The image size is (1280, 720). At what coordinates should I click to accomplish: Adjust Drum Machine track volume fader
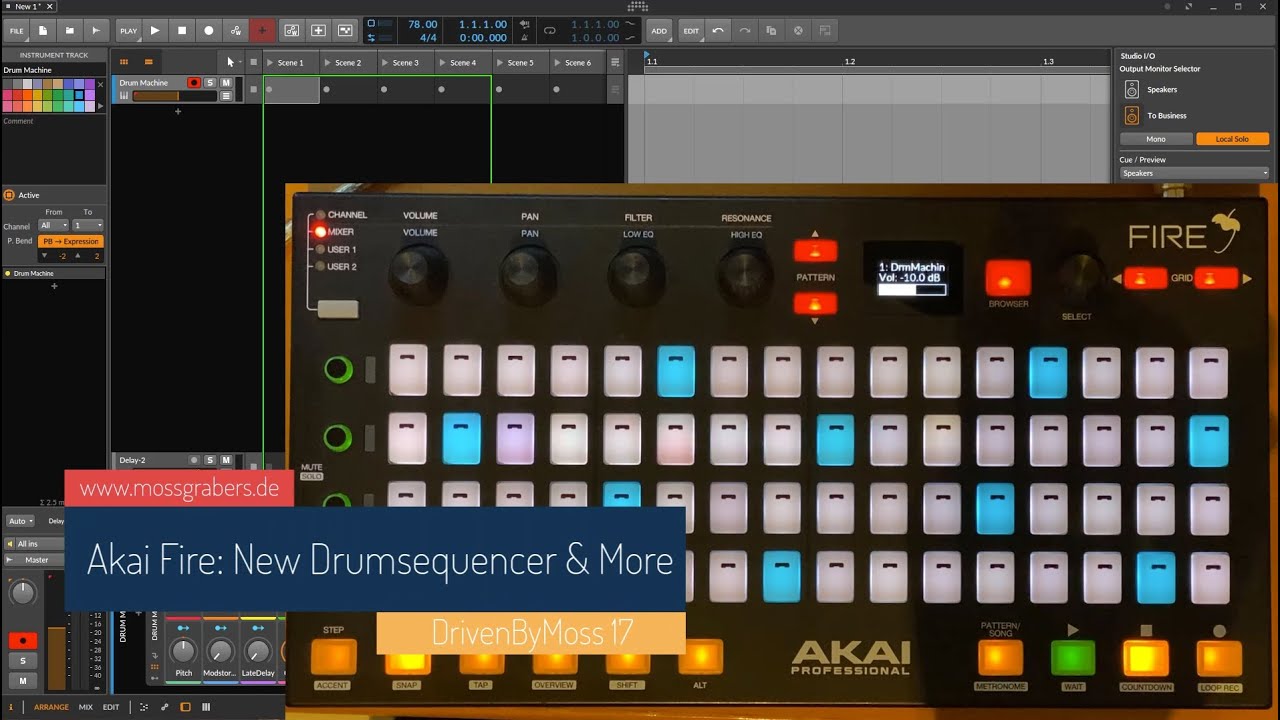(174, 96)
